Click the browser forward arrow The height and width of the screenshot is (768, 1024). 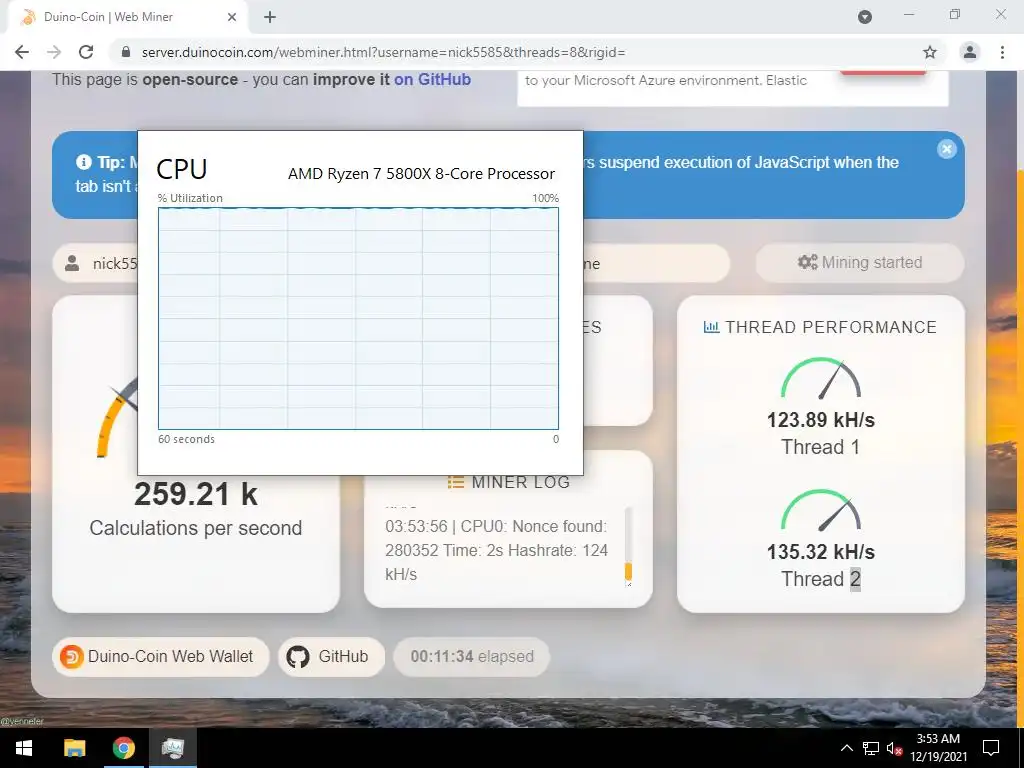coord(54,52)
